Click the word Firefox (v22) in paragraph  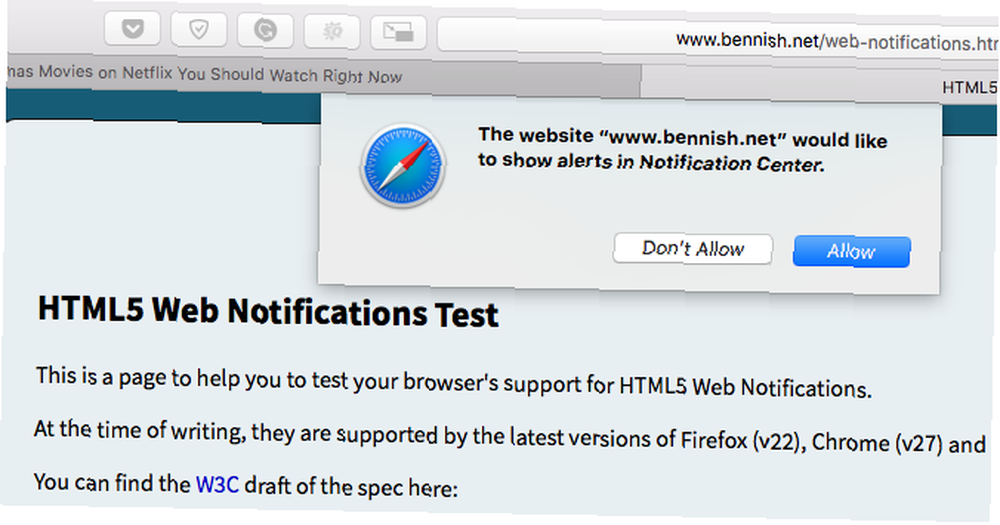click(x=740, y=441)
